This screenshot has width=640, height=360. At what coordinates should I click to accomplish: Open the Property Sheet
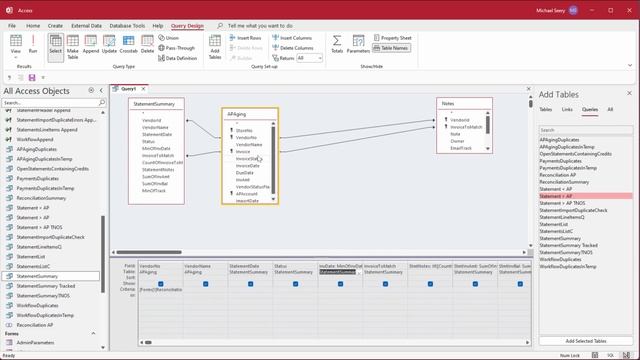pos(392,38)
